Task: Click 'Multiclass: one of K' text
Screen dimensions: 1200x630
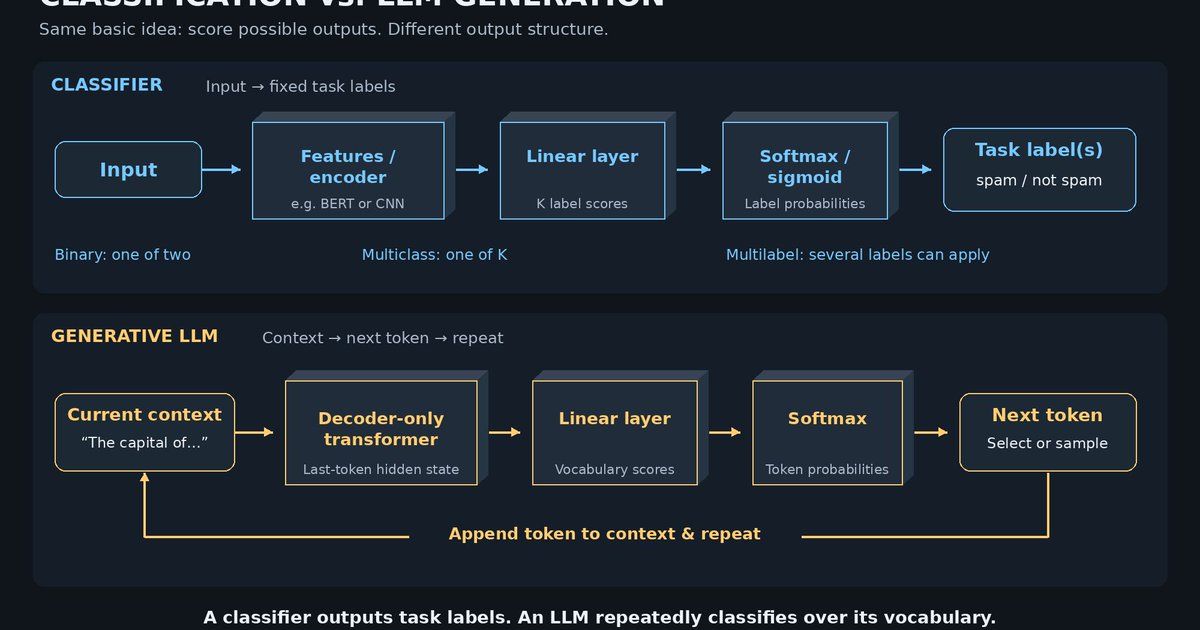Action: point(435,255)
